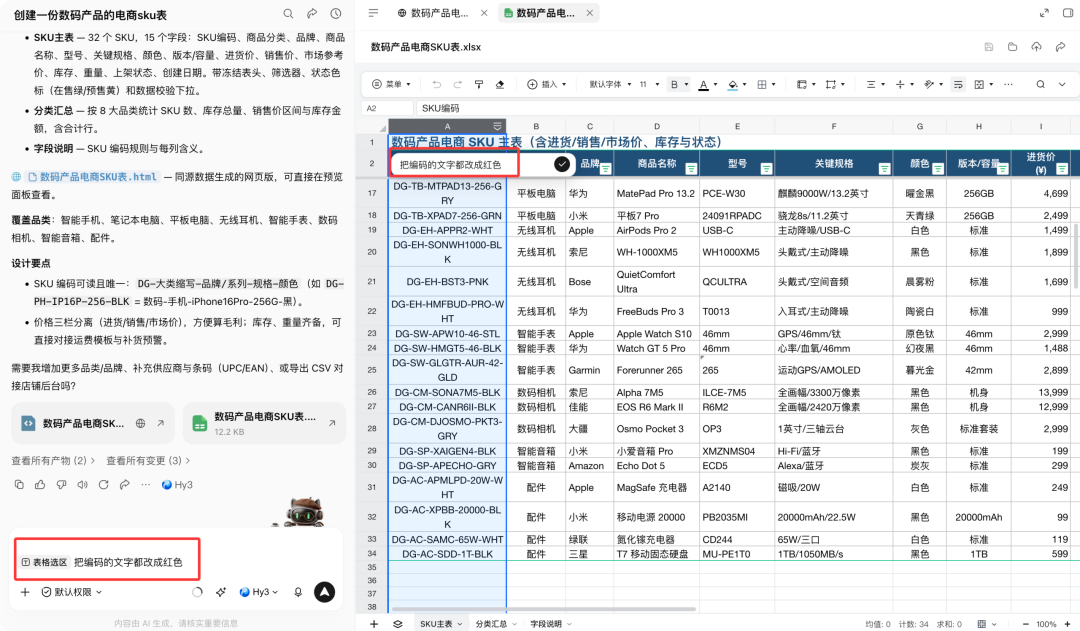Click 查看所有产物 (2) link
The height and width of the screenshot is (631, 1080).
tap(52, 460)
